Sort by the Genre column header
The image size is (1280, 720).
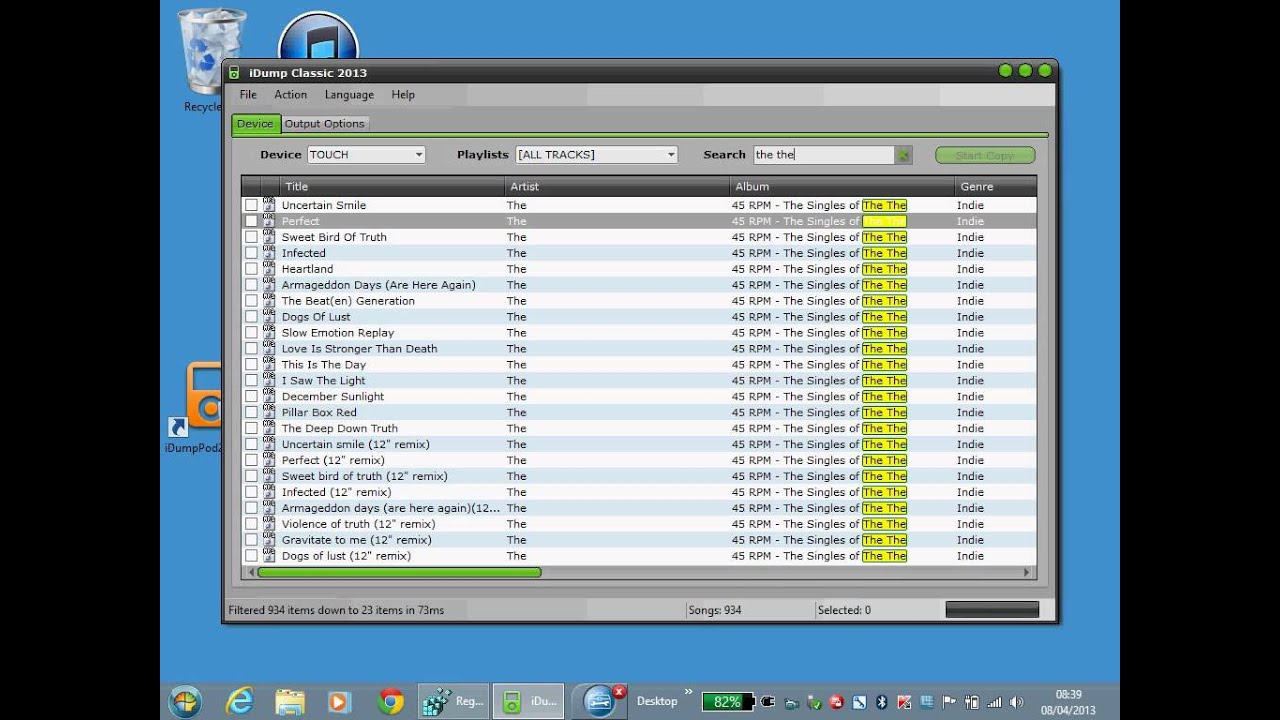[x=996, y=186]
